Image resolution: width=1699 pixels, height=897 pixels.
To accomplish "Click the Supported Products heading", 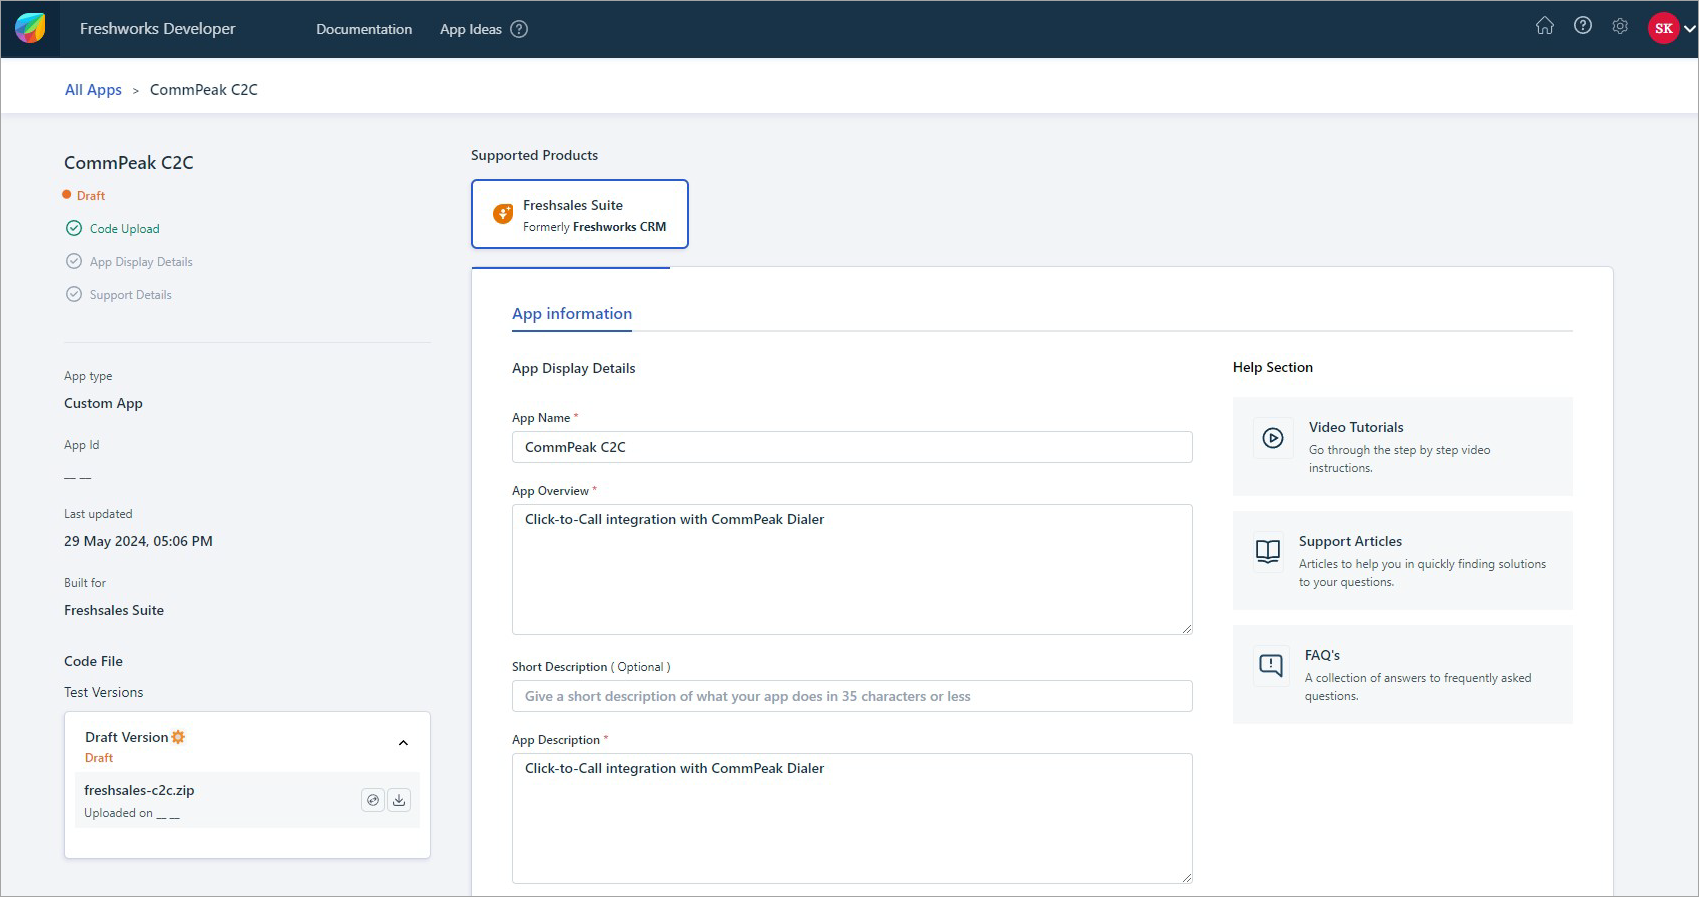I will tap(534, 155).
